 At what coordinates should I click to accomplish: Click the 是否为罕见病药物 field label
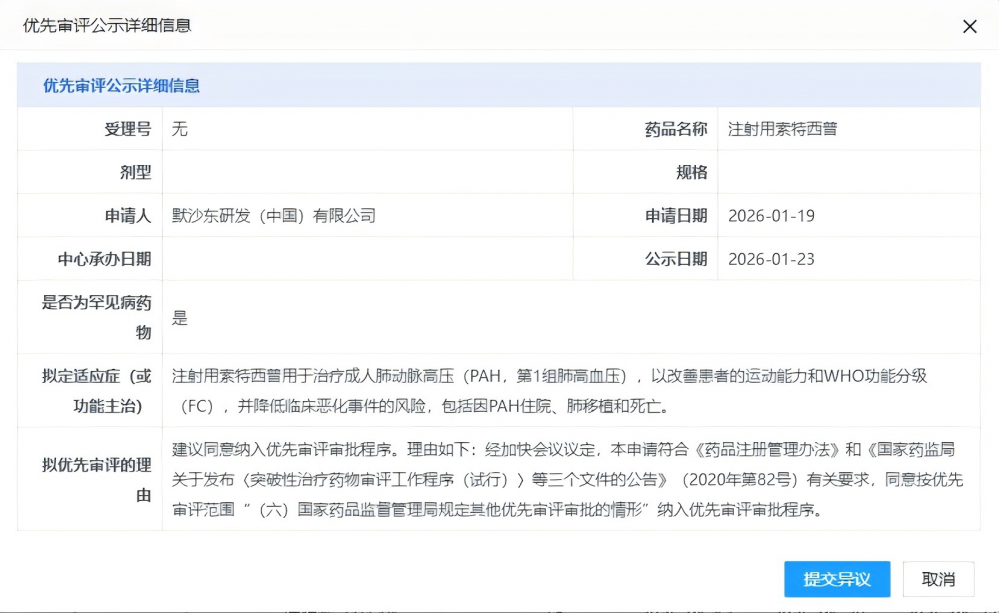pos(98,316)
